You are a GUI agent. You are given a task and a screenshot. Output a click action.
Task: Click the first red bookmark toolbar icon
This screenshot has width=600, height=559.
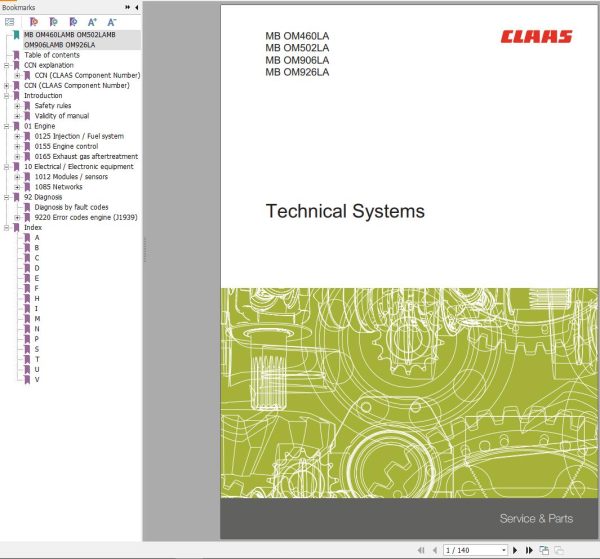(x=34, y=22)
